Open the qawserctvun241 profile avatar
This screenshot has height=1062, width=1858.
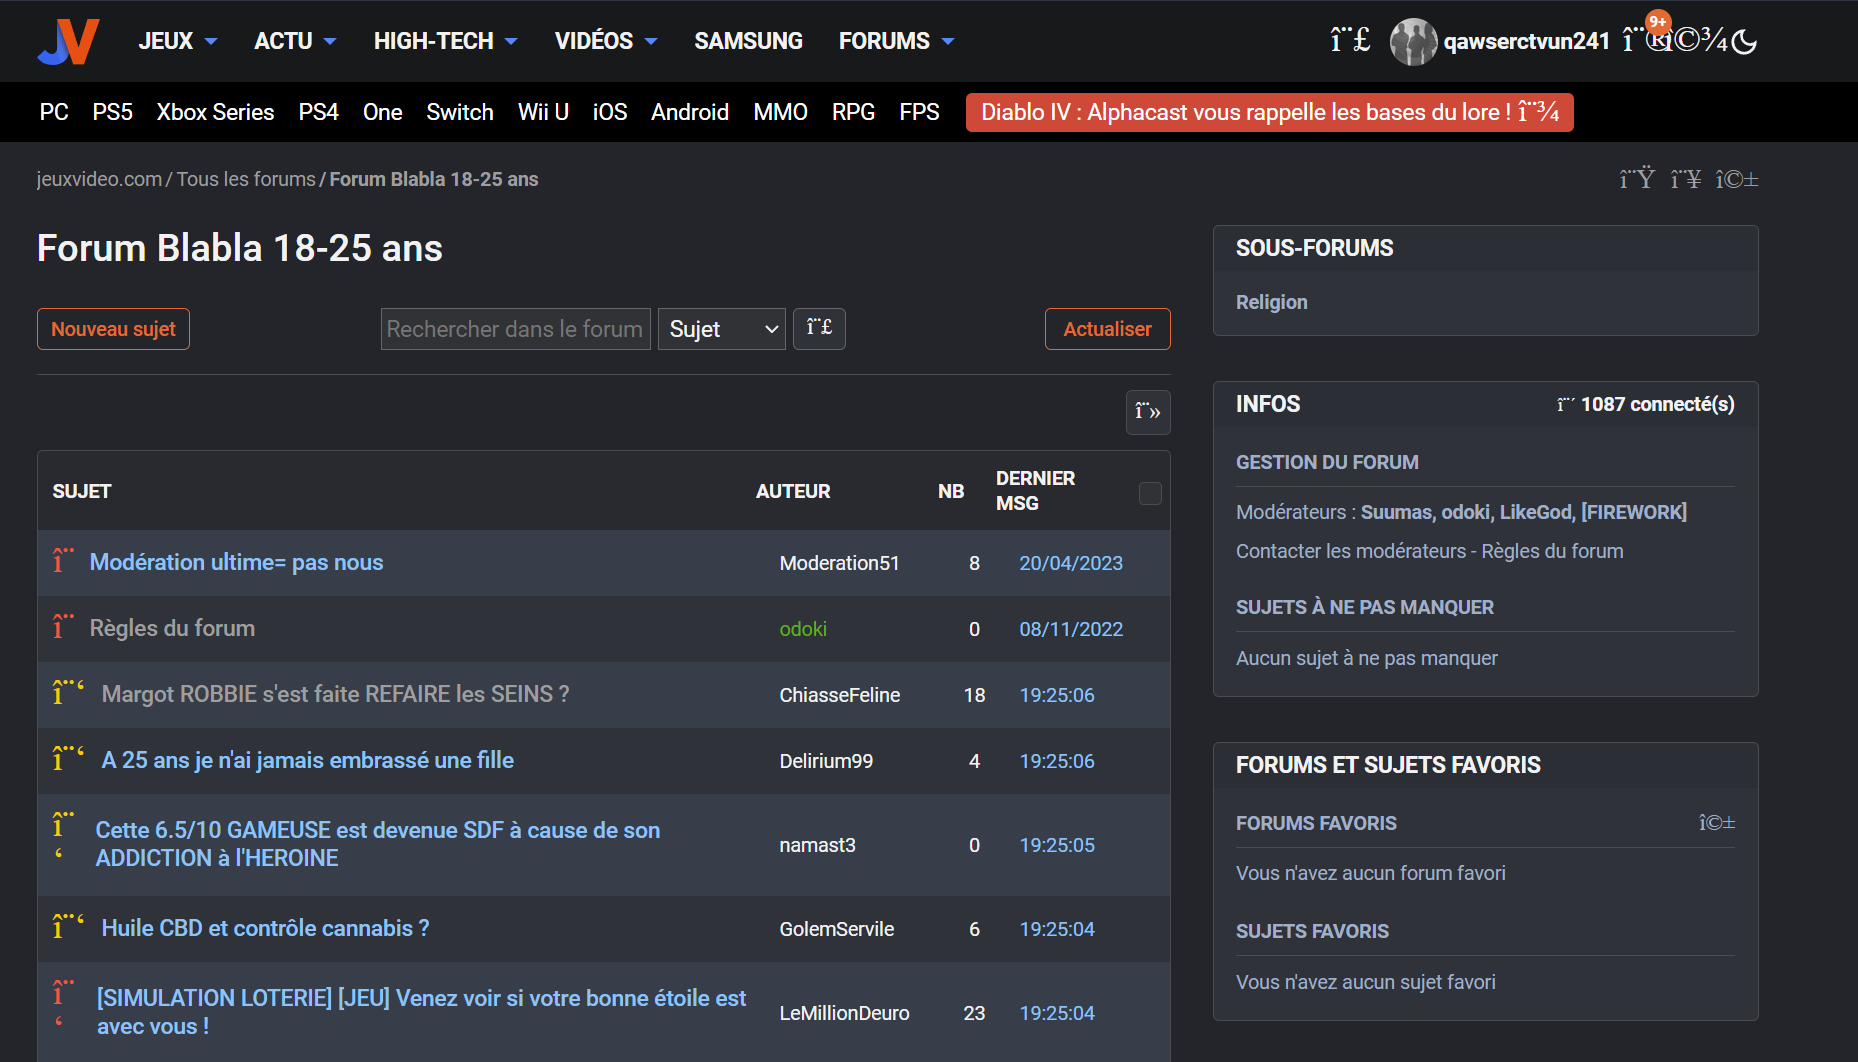1413,41
